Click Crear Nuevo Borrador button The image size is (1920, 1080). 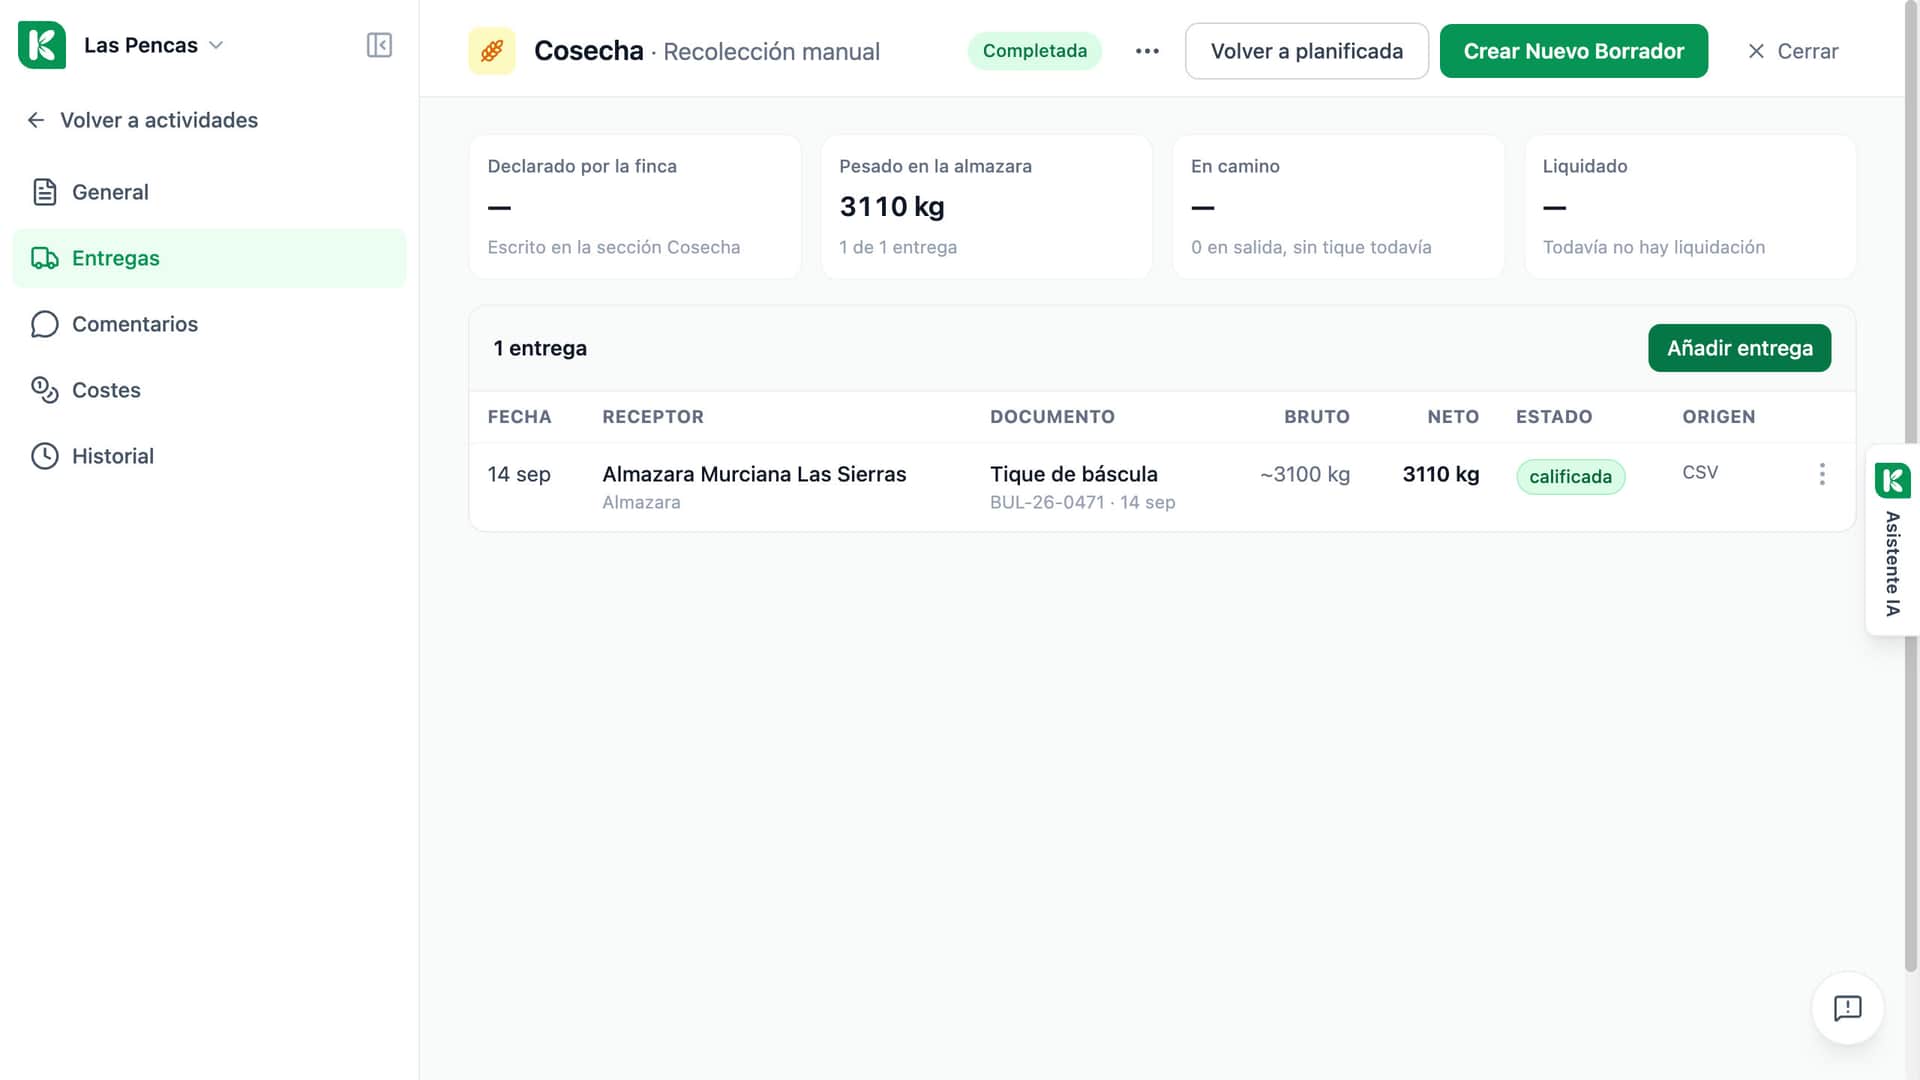coord(1574,51)
